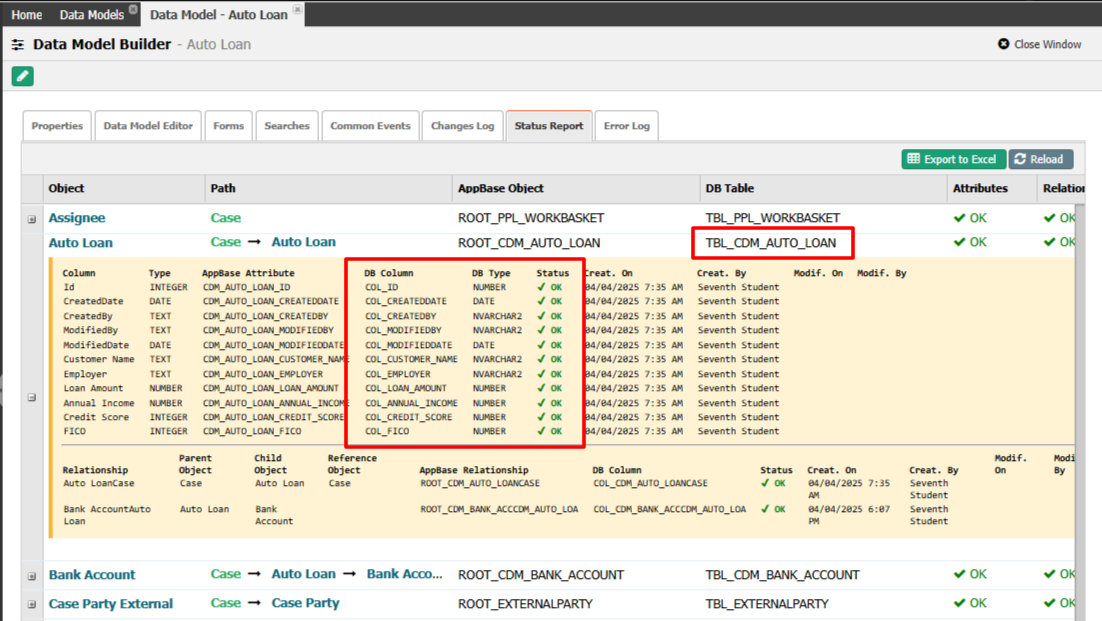Screen dimensions: 1102x621
Task: Click the OK status for COL_CDM_AUTO_LOANCASE relationship
Action: [x=773, y=483]
